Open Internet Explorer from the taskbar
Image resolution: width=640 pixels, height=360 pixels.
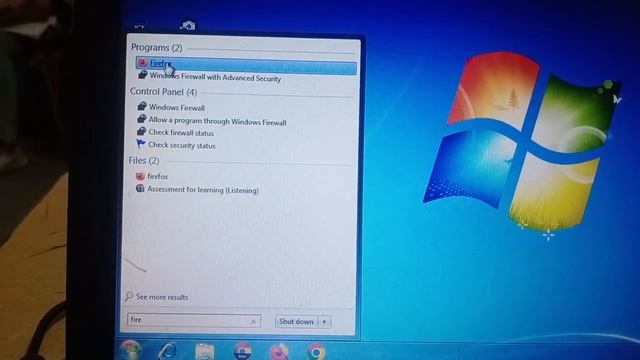pyautogui.click(x=168, y=351)
